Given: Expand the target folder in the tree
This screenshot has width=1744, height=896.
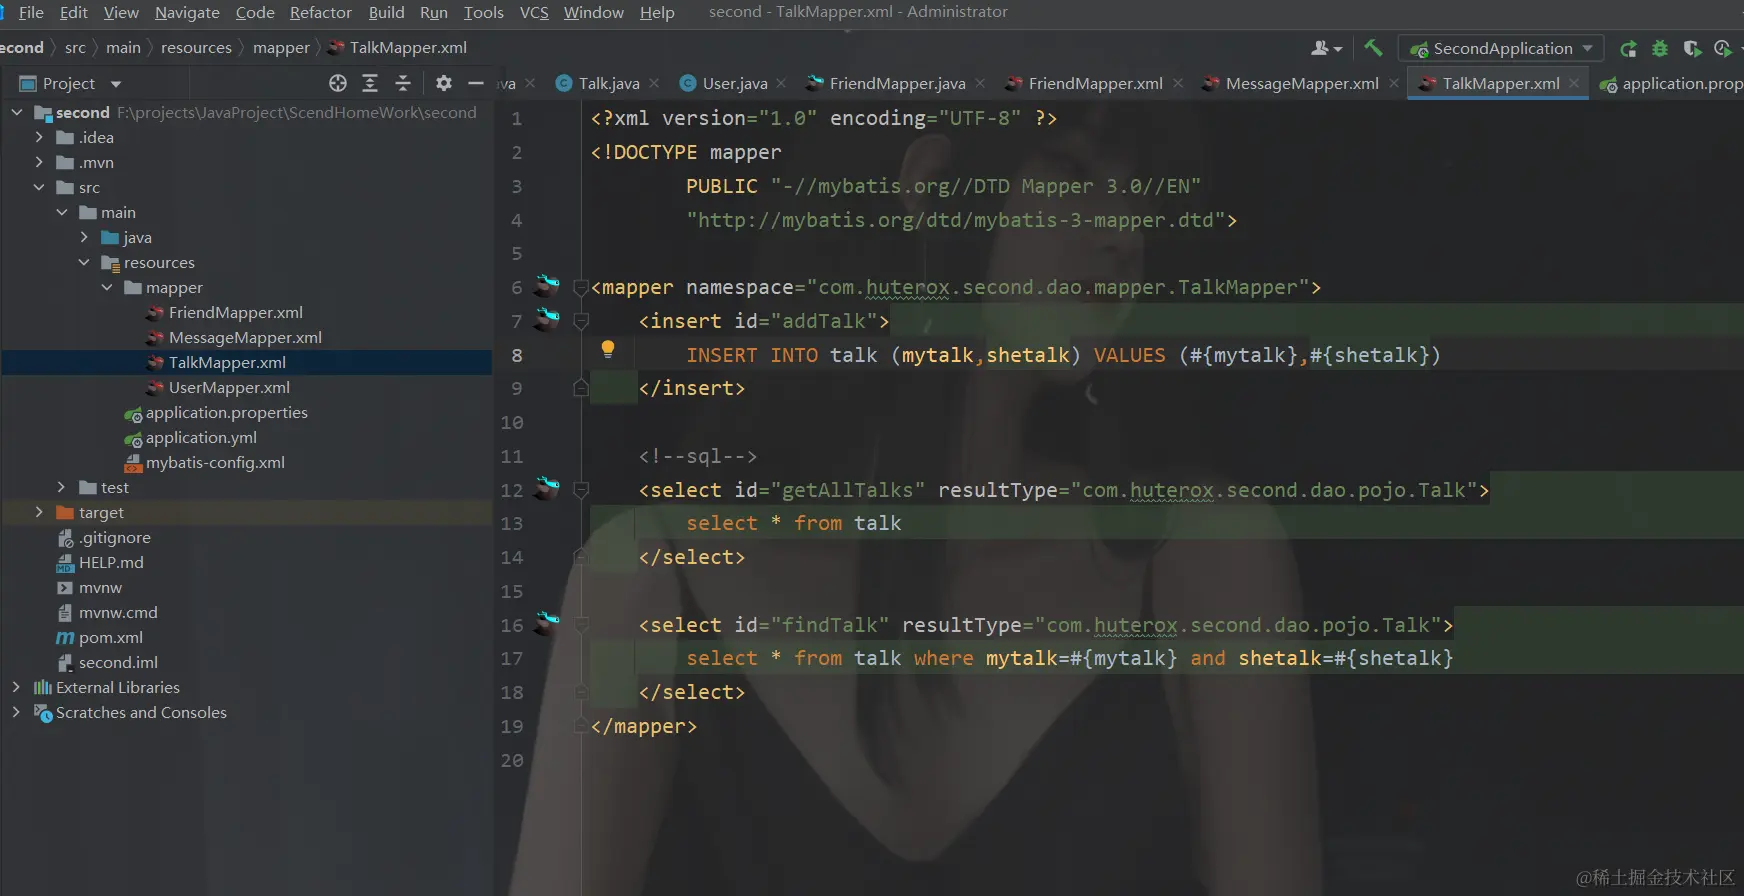Looking at the screenshot, I should [x=39, y=512].
